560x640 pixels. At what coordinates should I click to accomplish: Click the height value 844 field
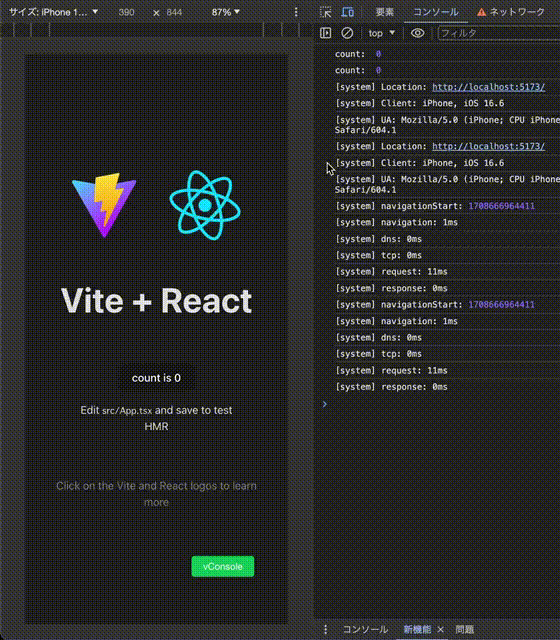click(174, 12)
